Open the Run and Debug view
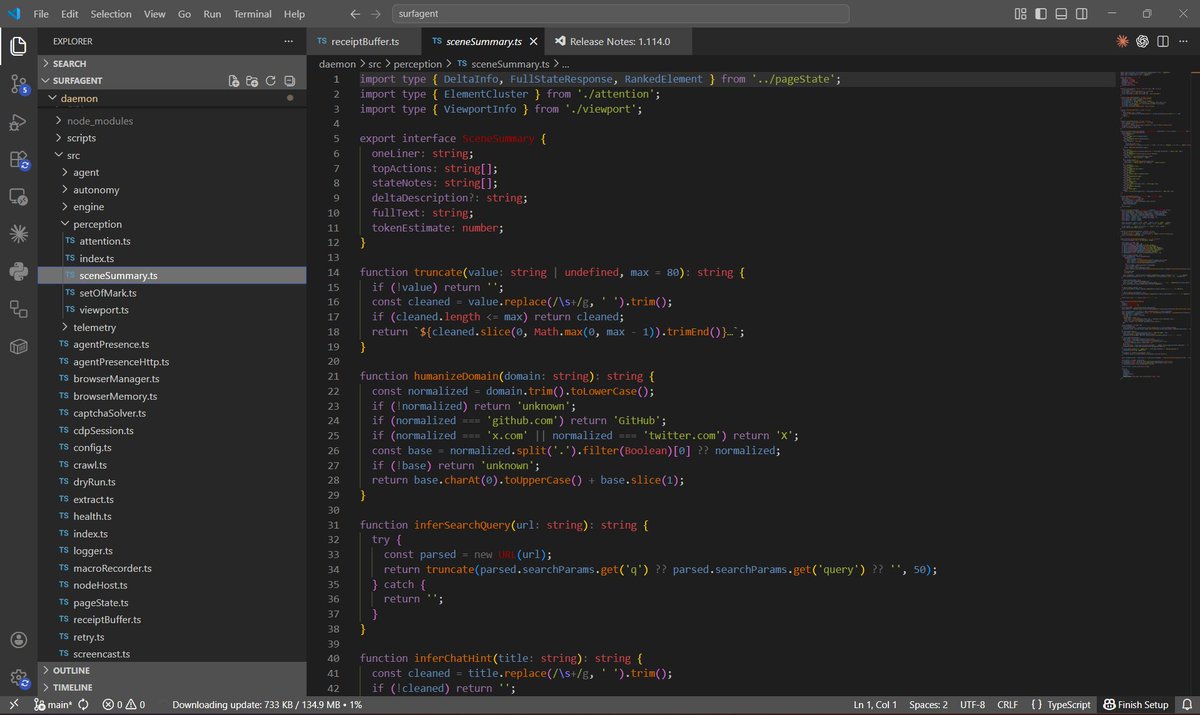 (x=18, y=122)
